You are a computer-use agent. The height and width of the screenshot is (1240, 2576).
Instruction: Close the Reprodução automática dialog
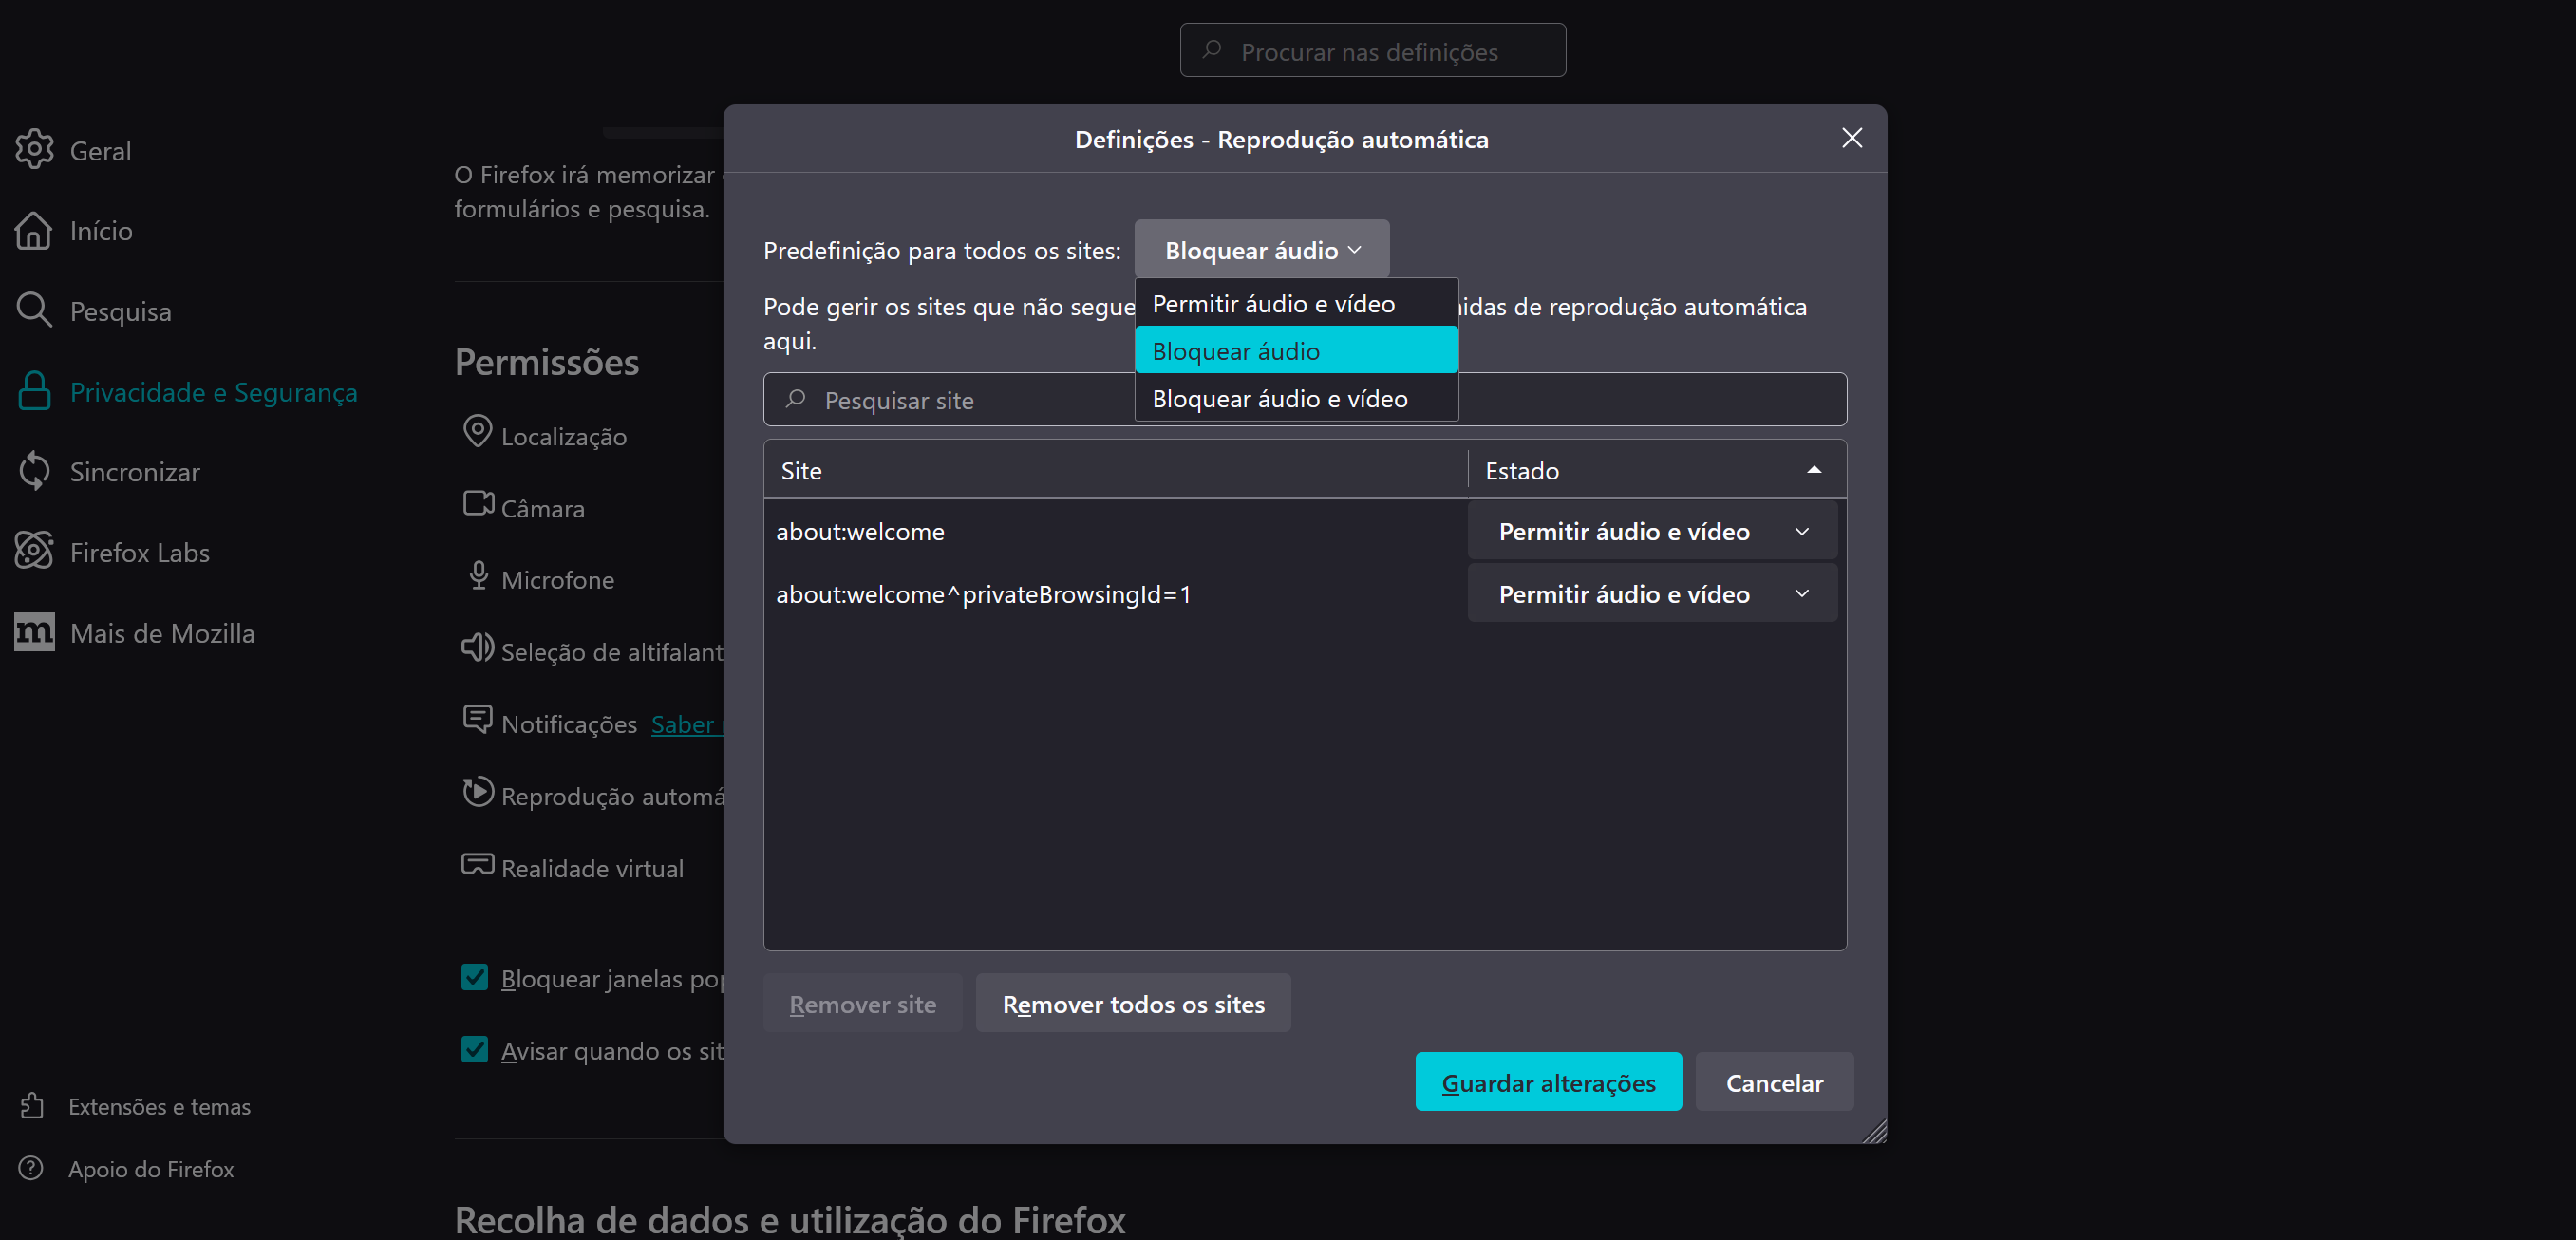pos(1851,138)
